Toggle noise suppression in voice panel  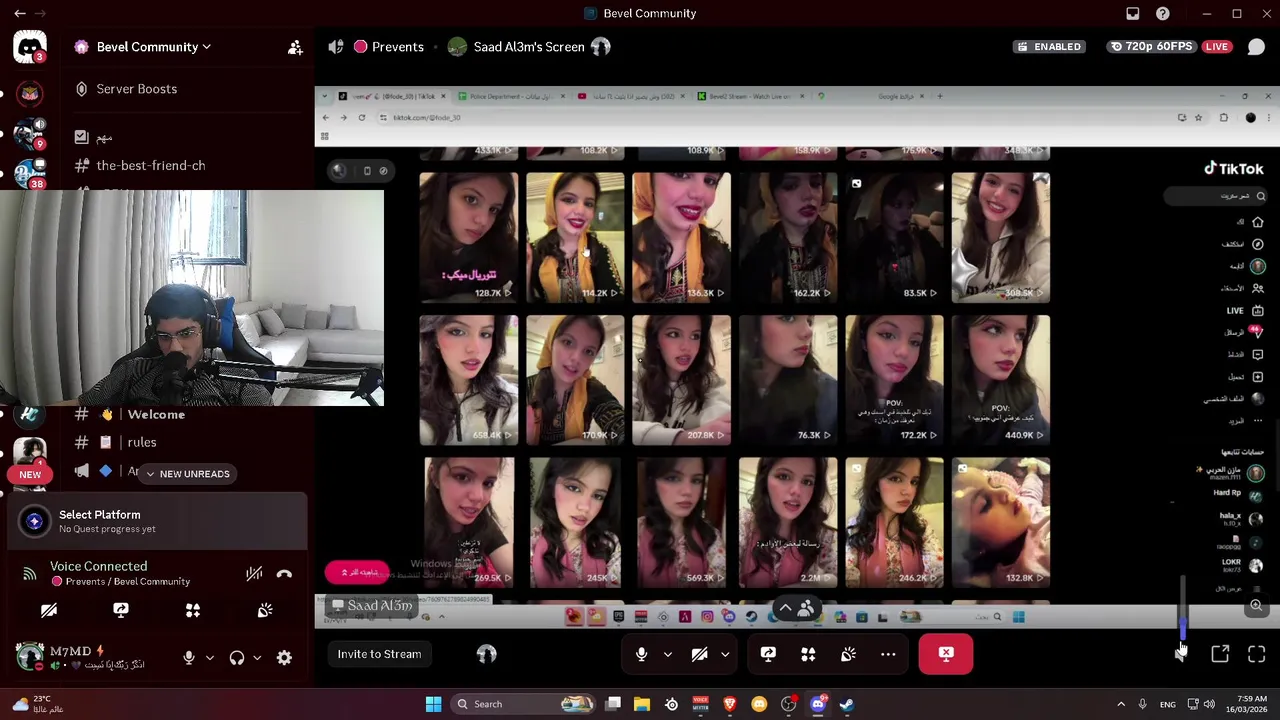254,574
